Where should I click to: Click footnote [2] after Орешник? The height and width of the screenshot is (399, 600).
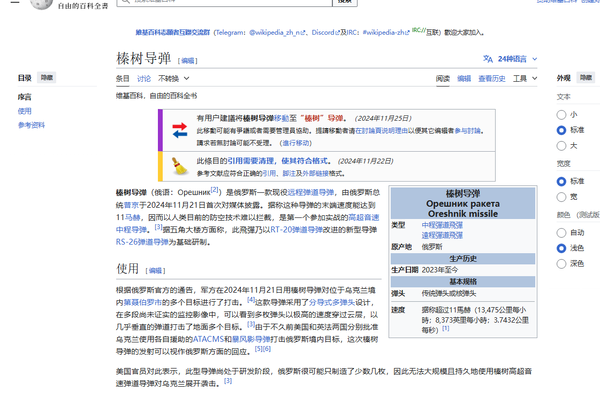tap(214, 189)
